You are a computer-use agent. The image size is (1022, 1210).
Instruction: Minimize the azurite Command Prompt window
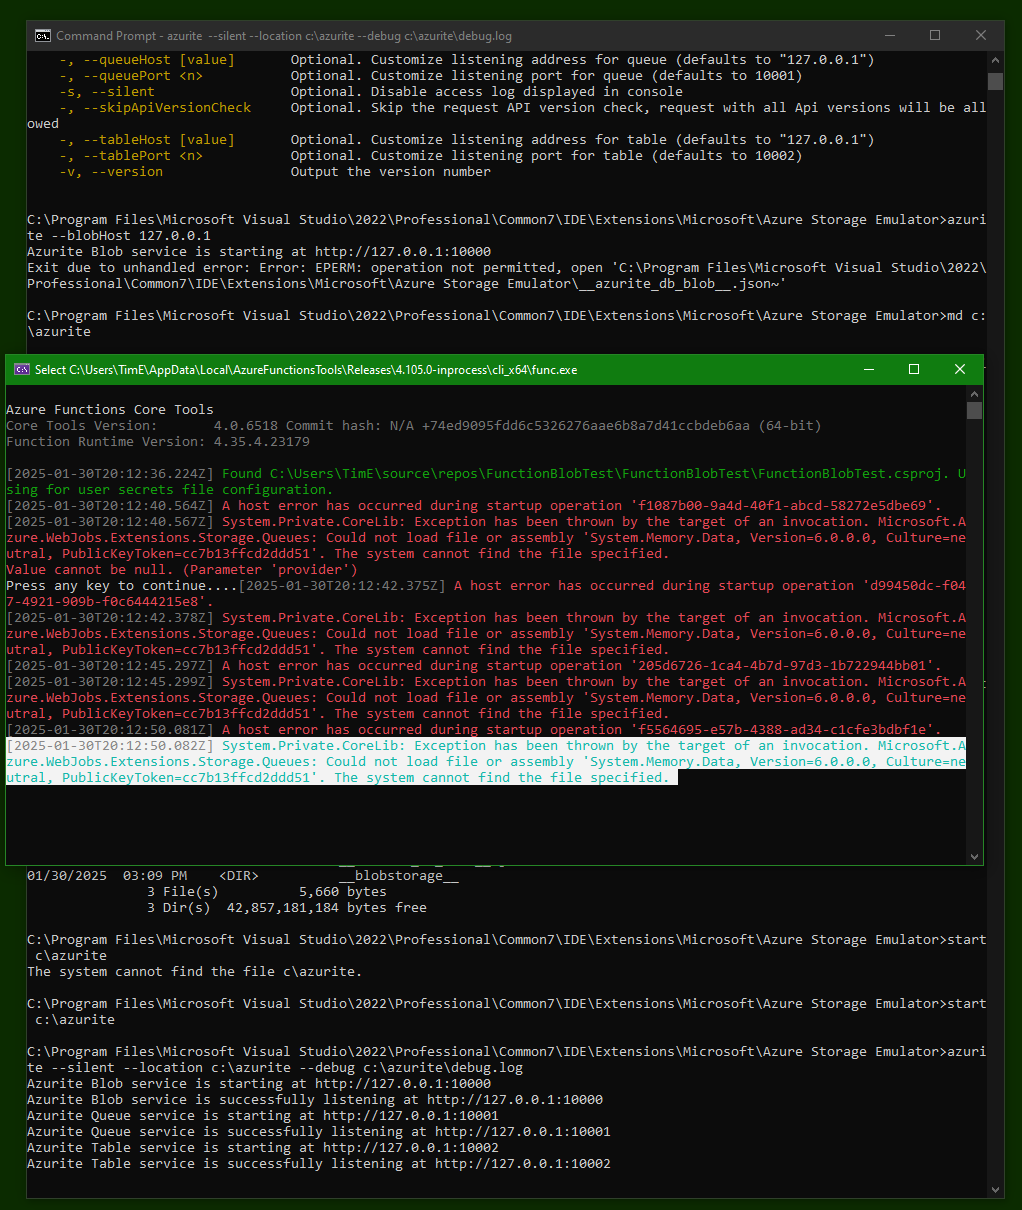889,36
